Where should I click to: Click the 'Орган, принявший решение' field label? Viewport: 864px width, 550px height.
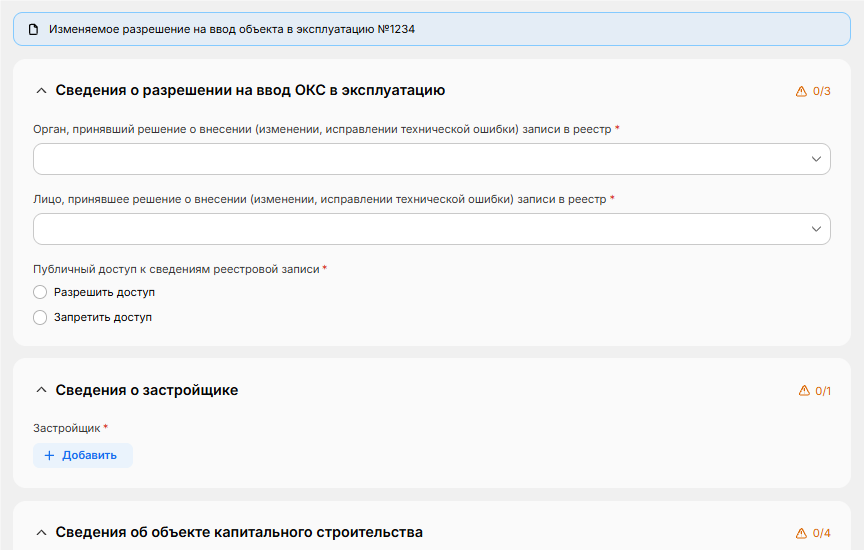(x=322, y=129)
